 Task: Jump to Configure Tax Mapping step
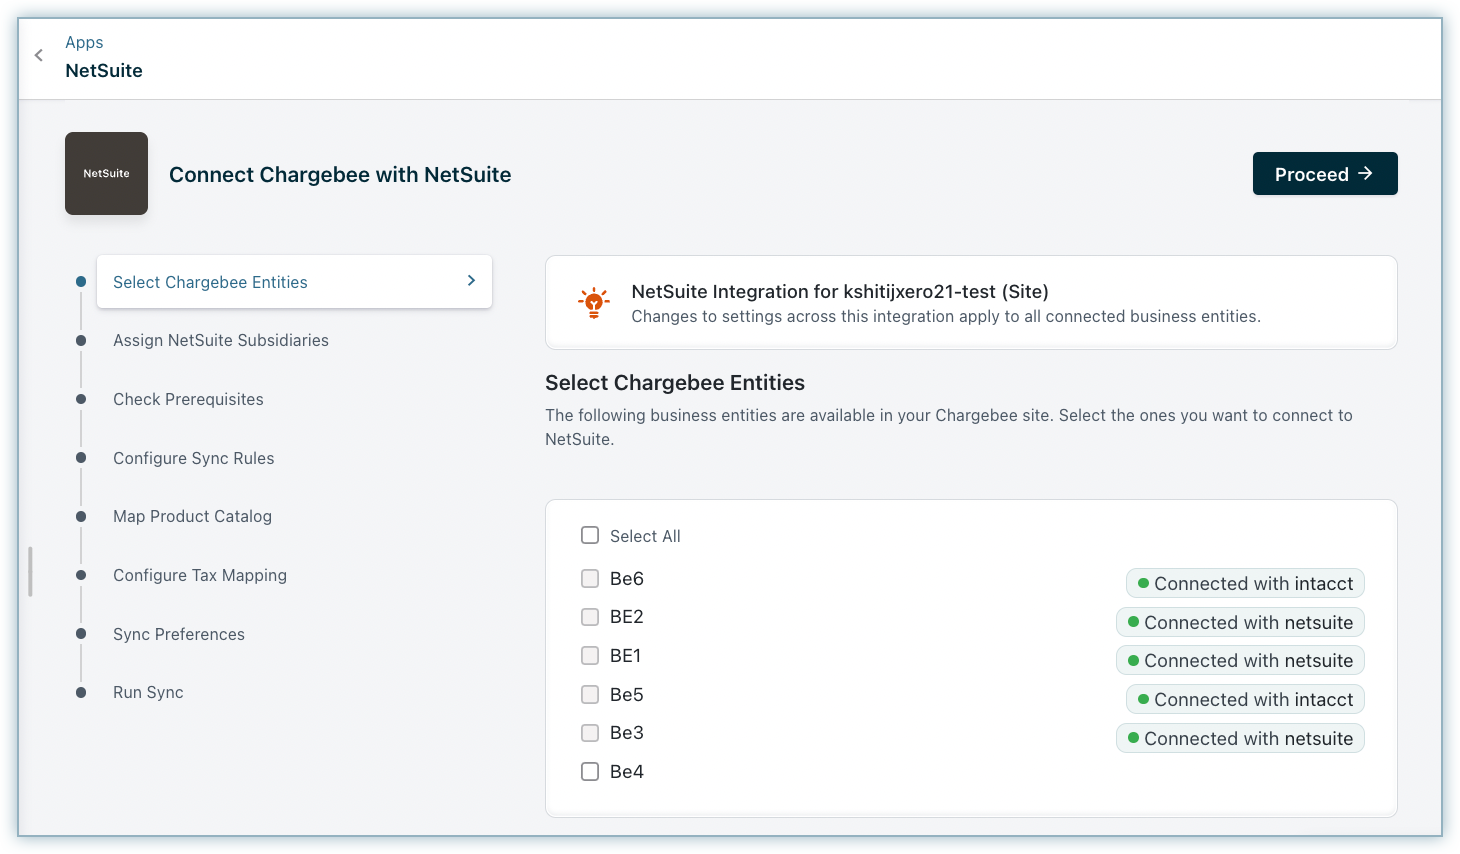coord(199,575)
